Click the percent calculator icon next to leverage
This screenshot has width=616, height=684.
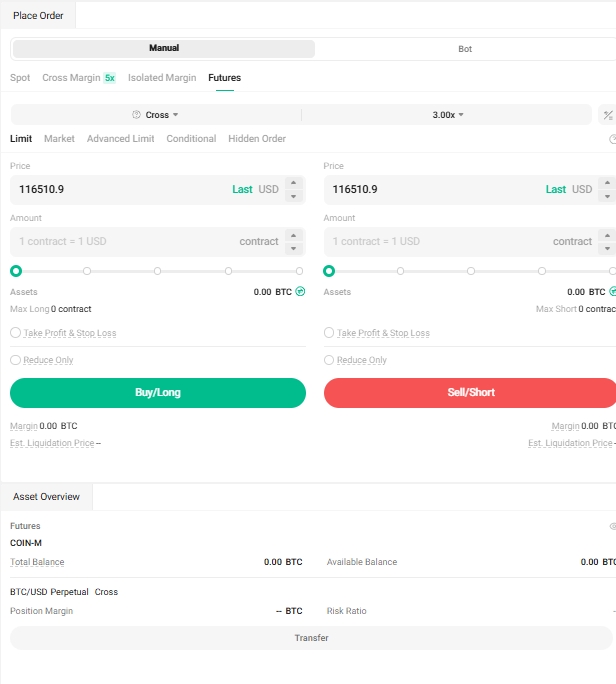(607, 115)
